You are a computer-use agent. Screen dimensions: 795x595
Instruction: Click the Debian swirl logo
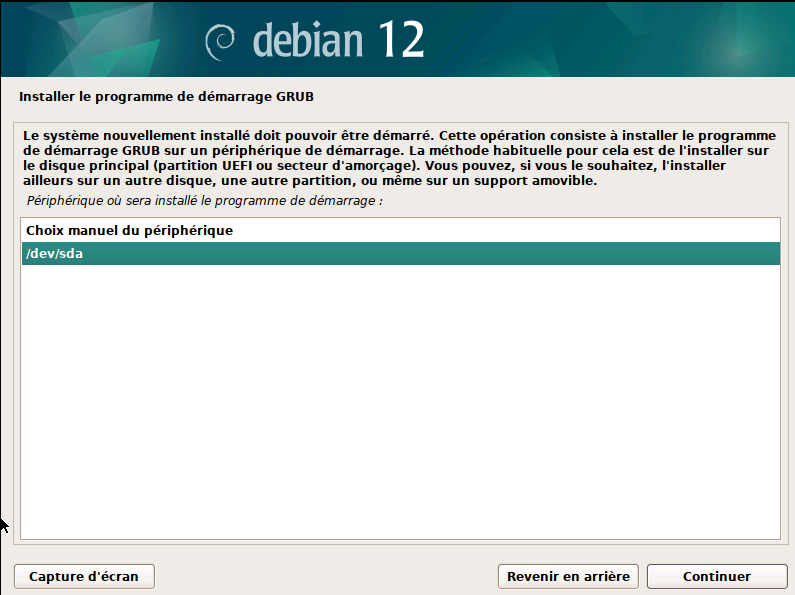[220, 42]
